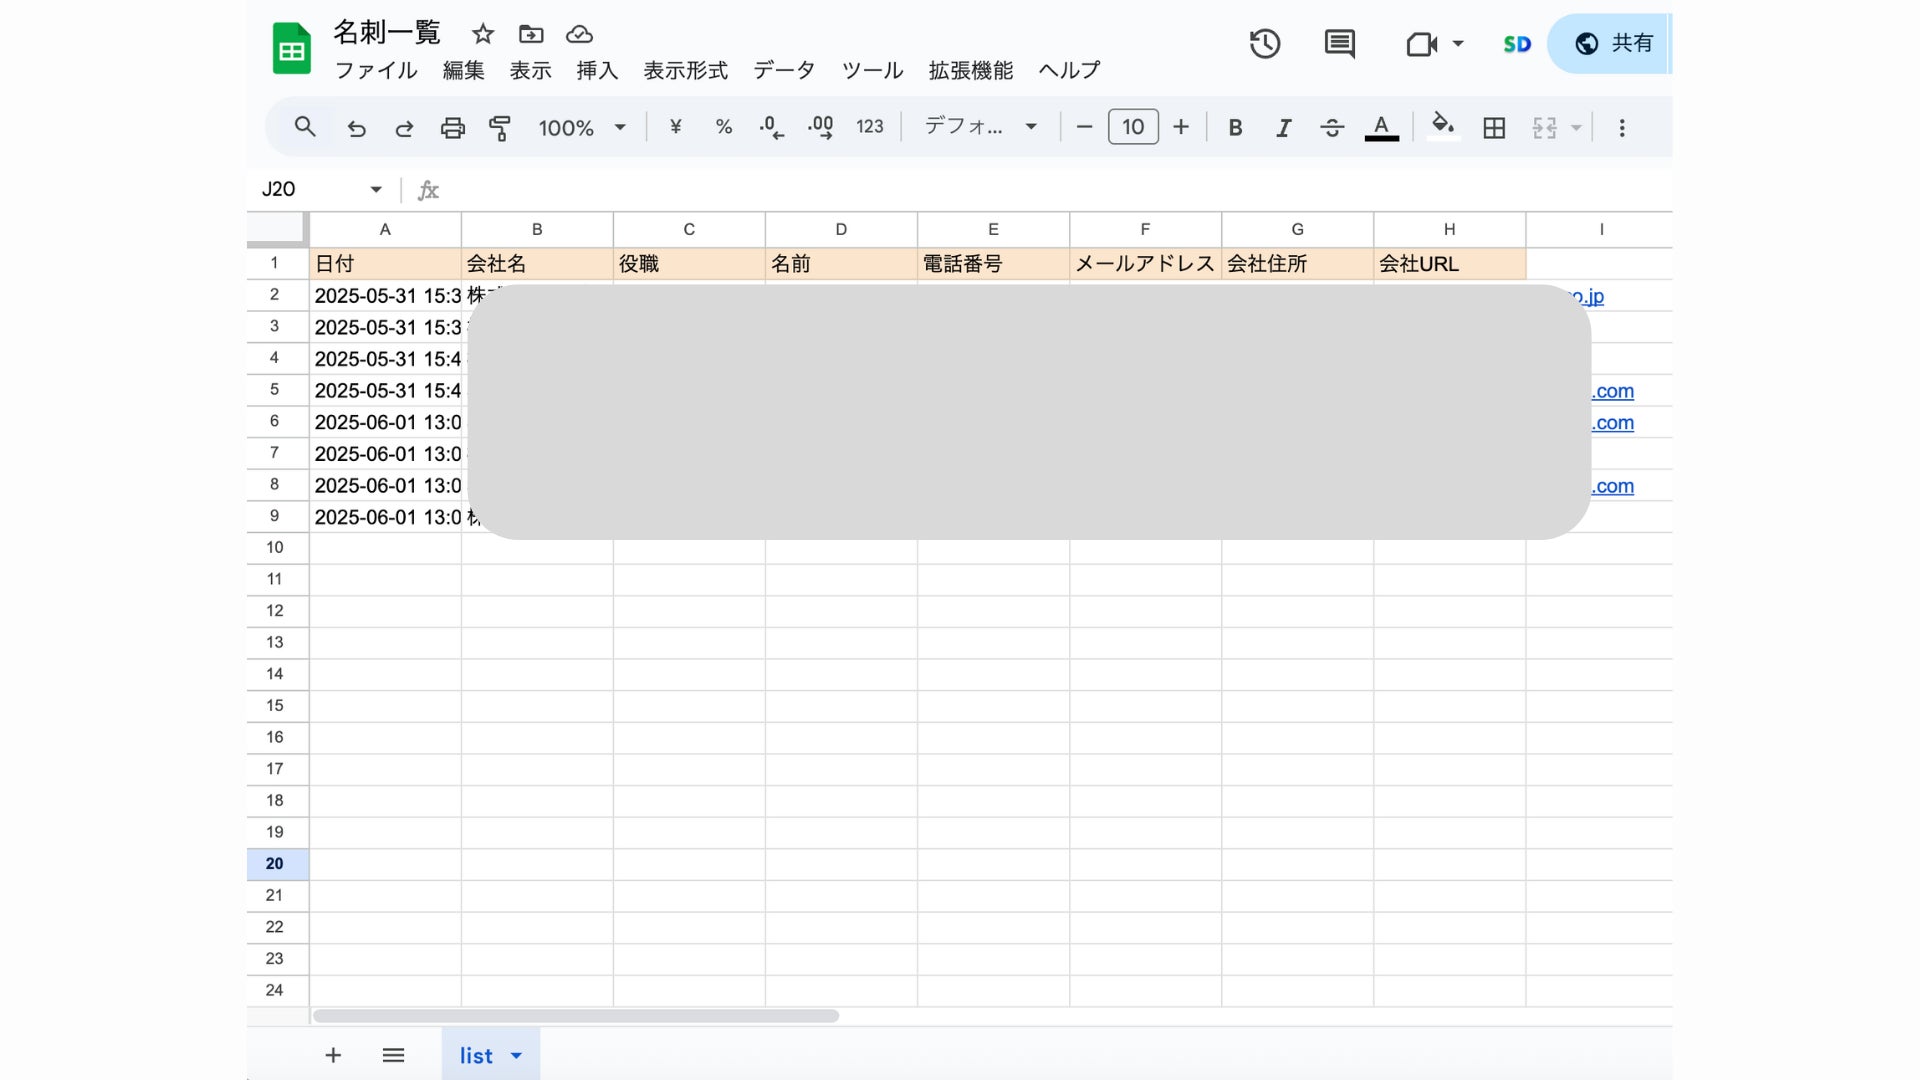Click the borders grid icon
1920x1080 pixels.
[1494, 128]
